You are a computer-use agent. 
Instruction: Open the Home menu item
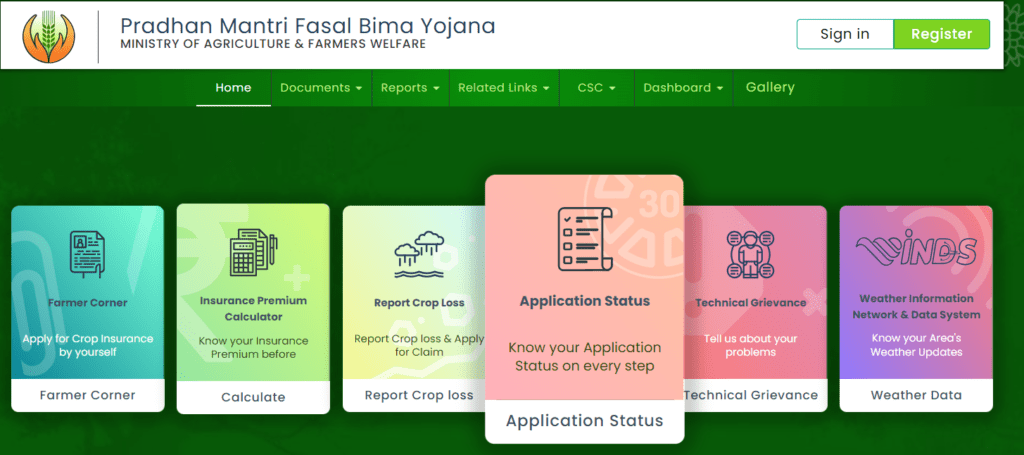pos(233,87)
